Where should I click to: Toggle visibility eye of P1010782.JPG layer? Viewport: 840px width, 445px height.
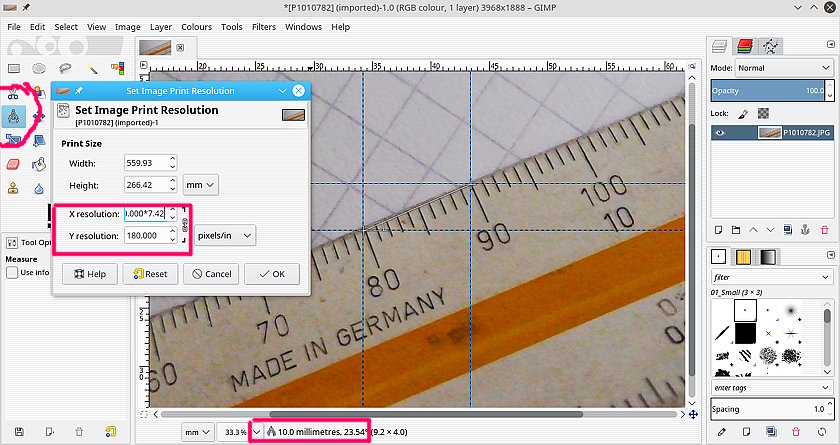coord(719,133)
